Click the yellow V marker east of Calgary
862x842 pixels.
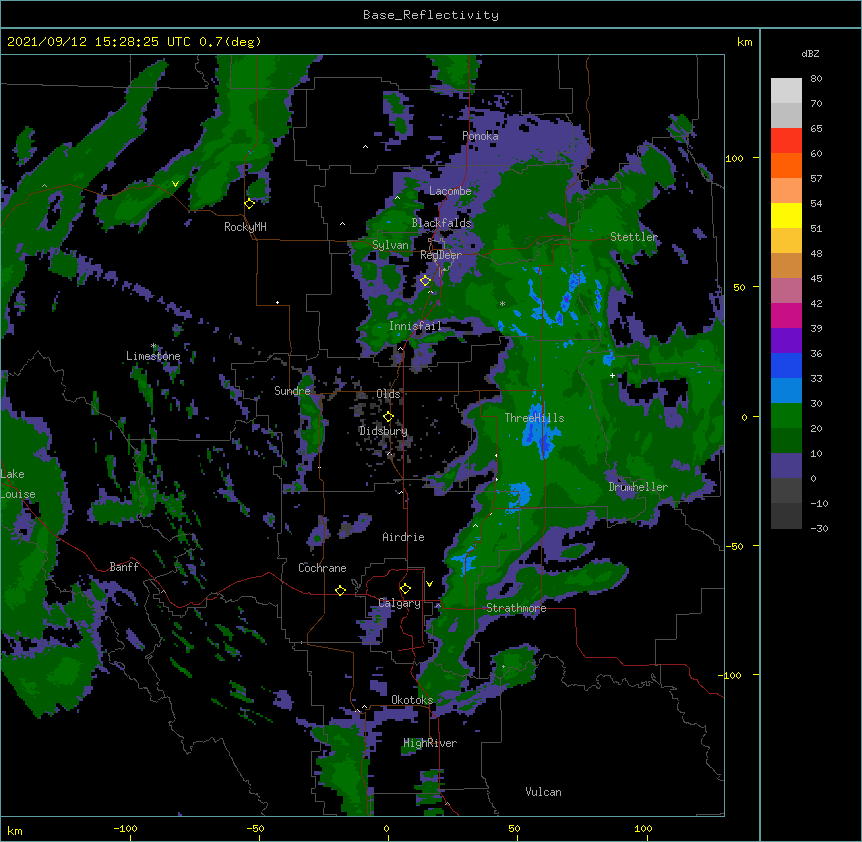pyautogui.click(x=429, y=584)
